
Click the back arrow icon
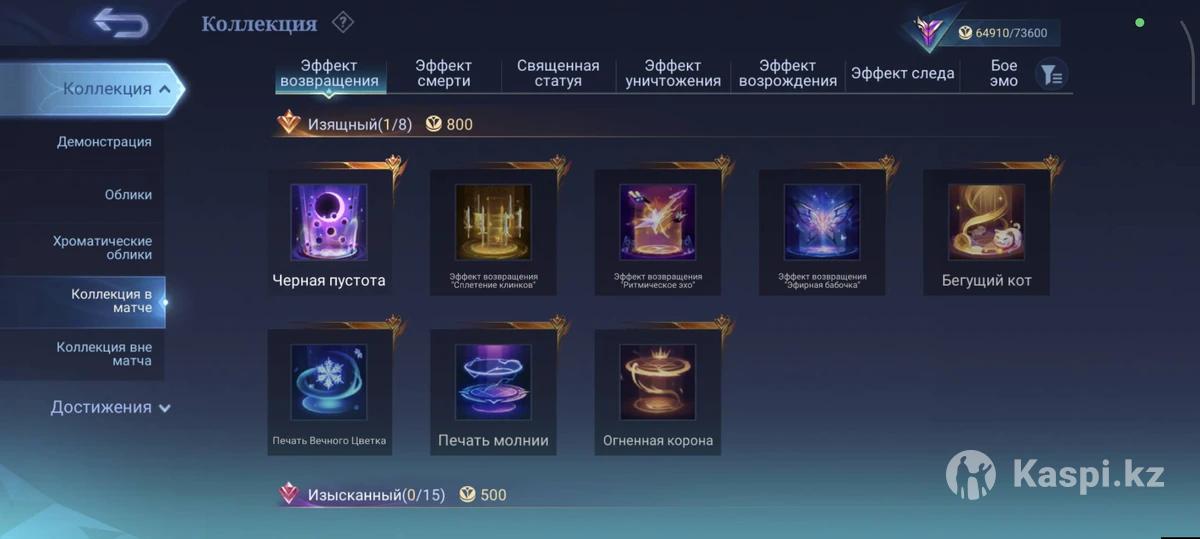coord(121,22)
